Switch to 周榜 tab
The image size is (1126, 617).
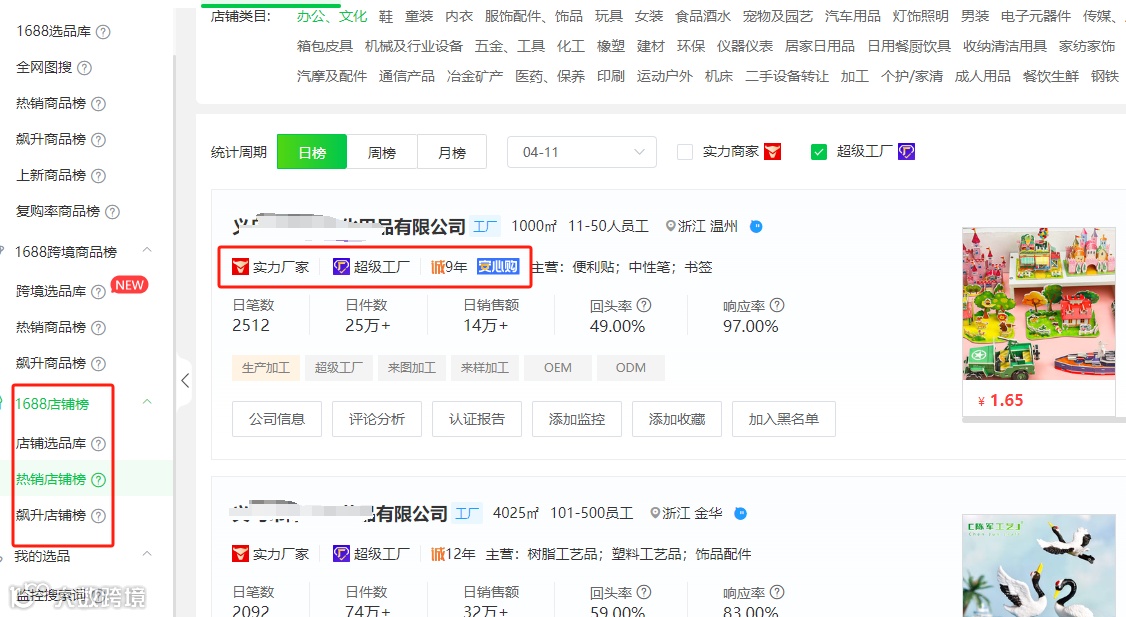(382, 152)
